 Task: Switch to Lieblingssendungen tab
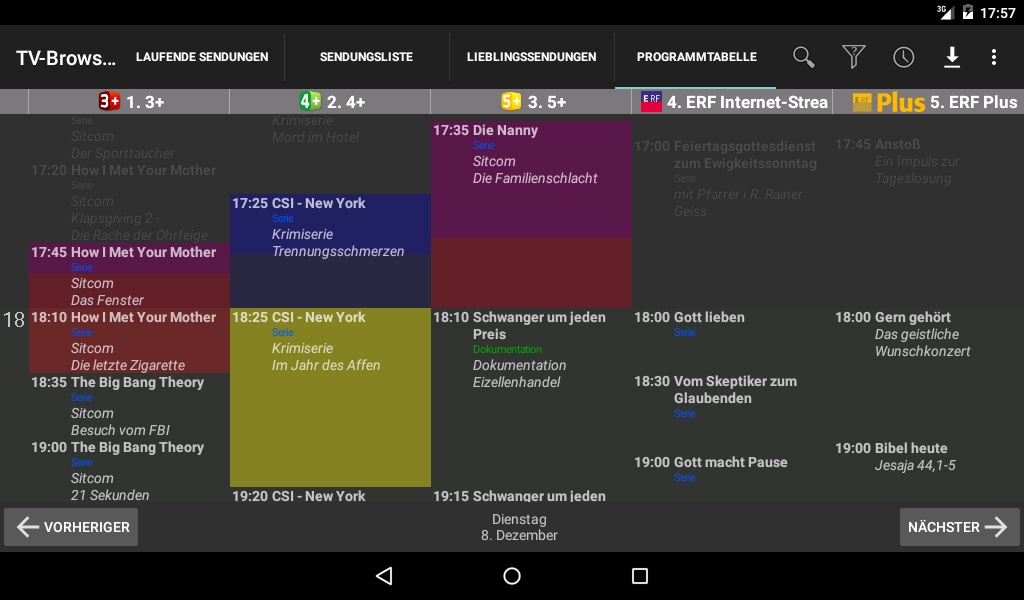pyautogui.click(x=532, y=57)
